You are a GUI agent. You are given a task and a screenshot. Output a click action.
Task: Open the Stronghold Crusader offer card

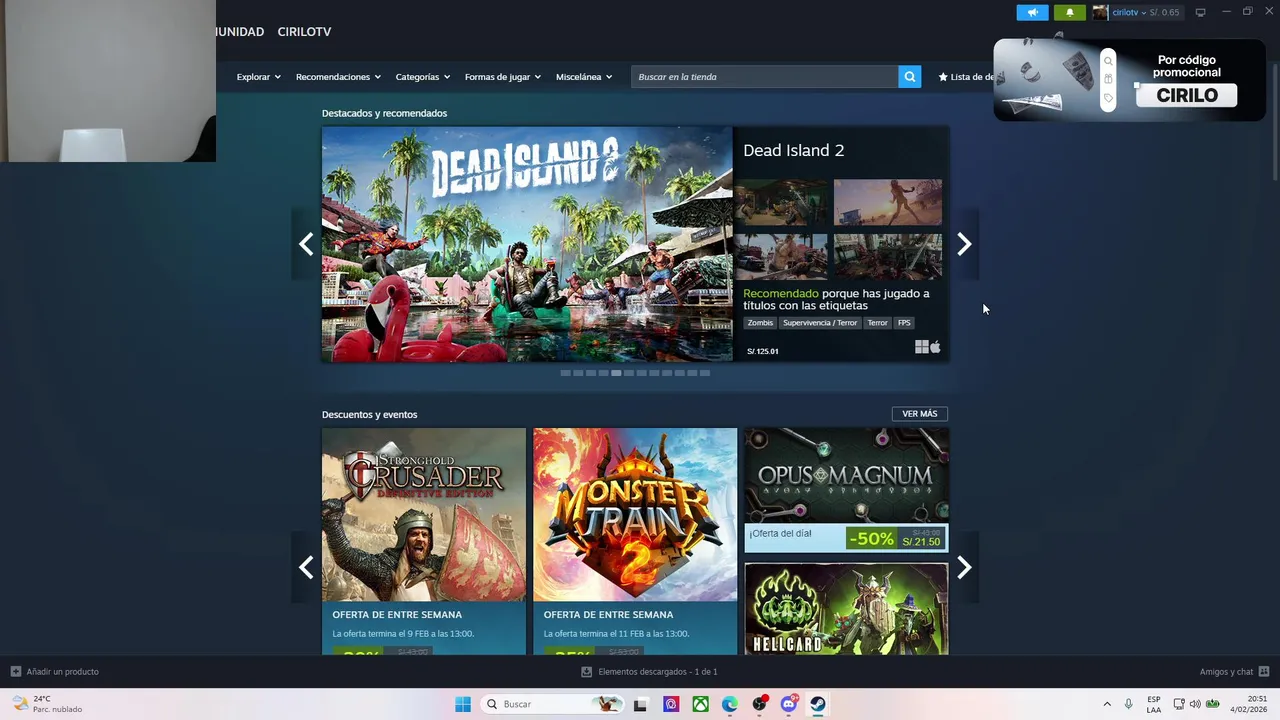point(424,541)
